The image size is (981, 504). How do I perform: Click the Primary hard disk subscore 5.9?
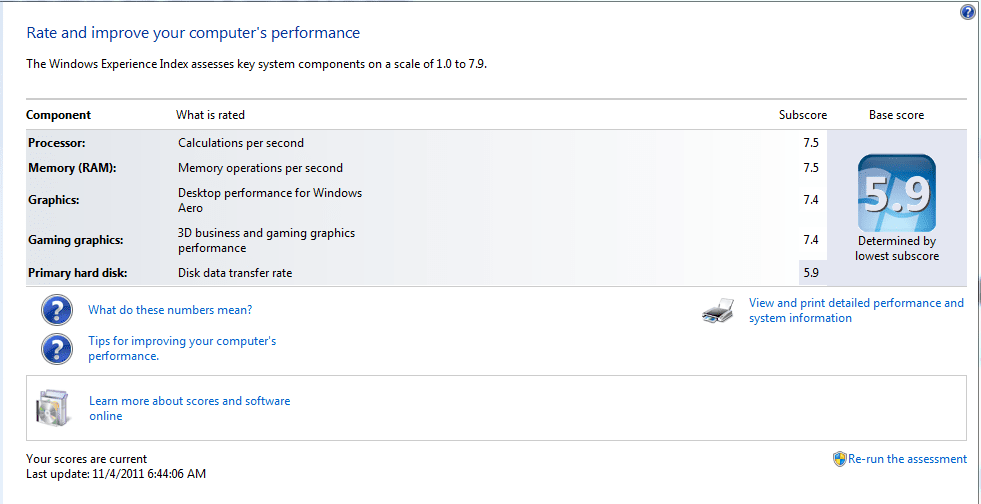click(x=811, y=273)
